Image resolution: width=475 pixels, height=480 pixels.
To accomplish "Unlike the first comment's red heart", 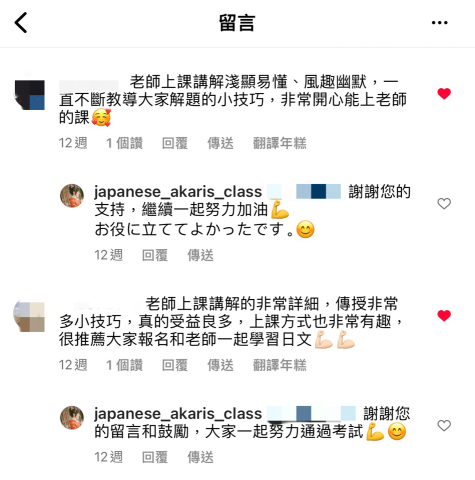I will (x=444, y=94).
